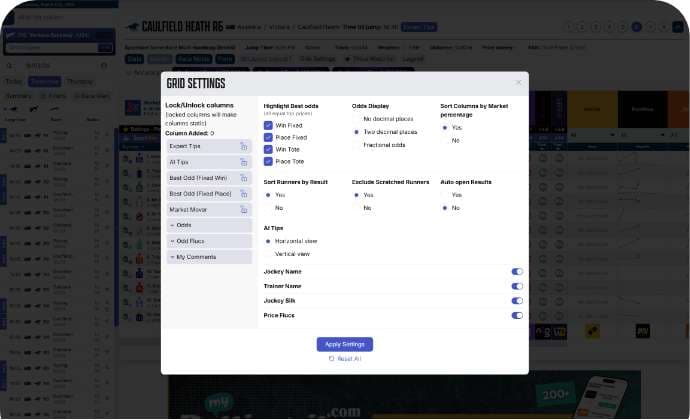Open the Legend link in background page

[x=413, y=59]
